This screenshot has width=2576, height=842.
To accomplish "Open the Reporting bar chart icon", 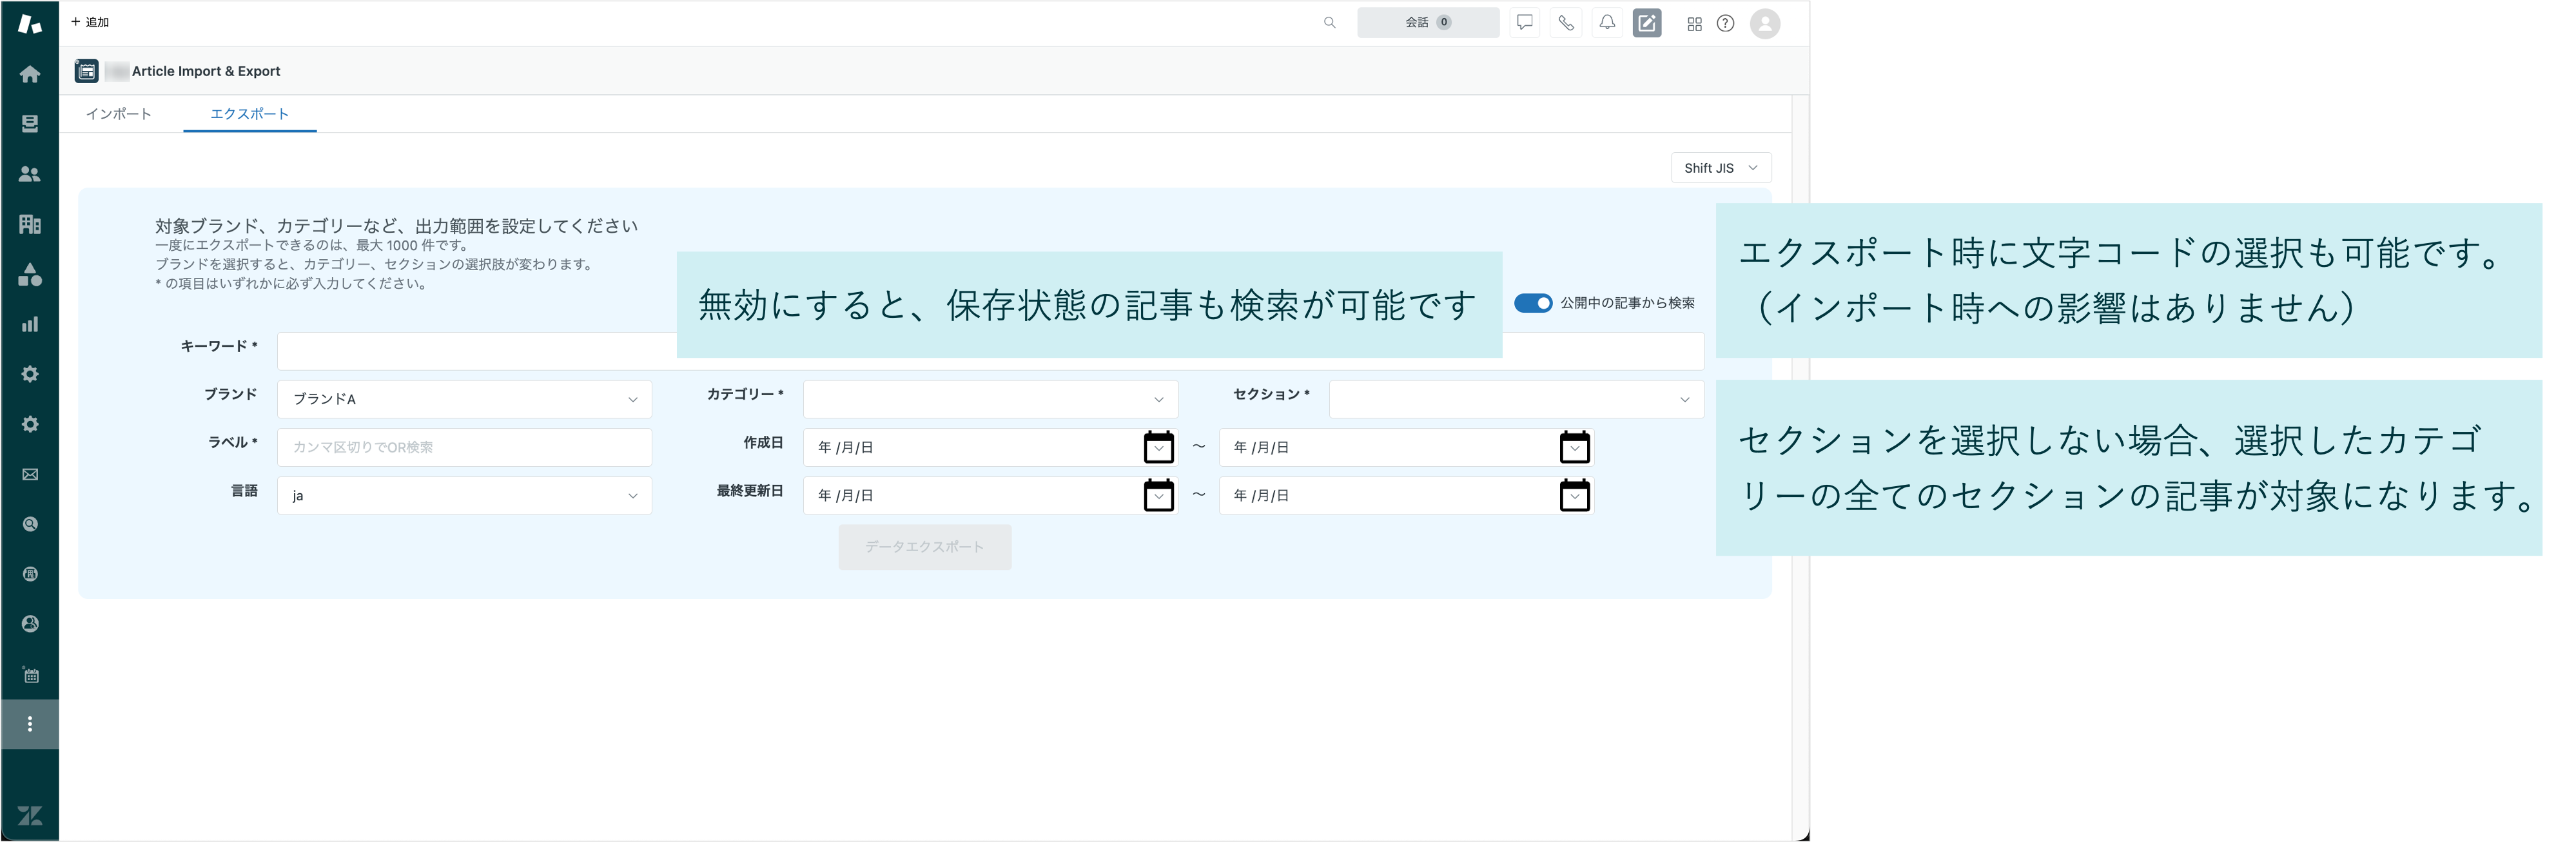I will (30, 324).
